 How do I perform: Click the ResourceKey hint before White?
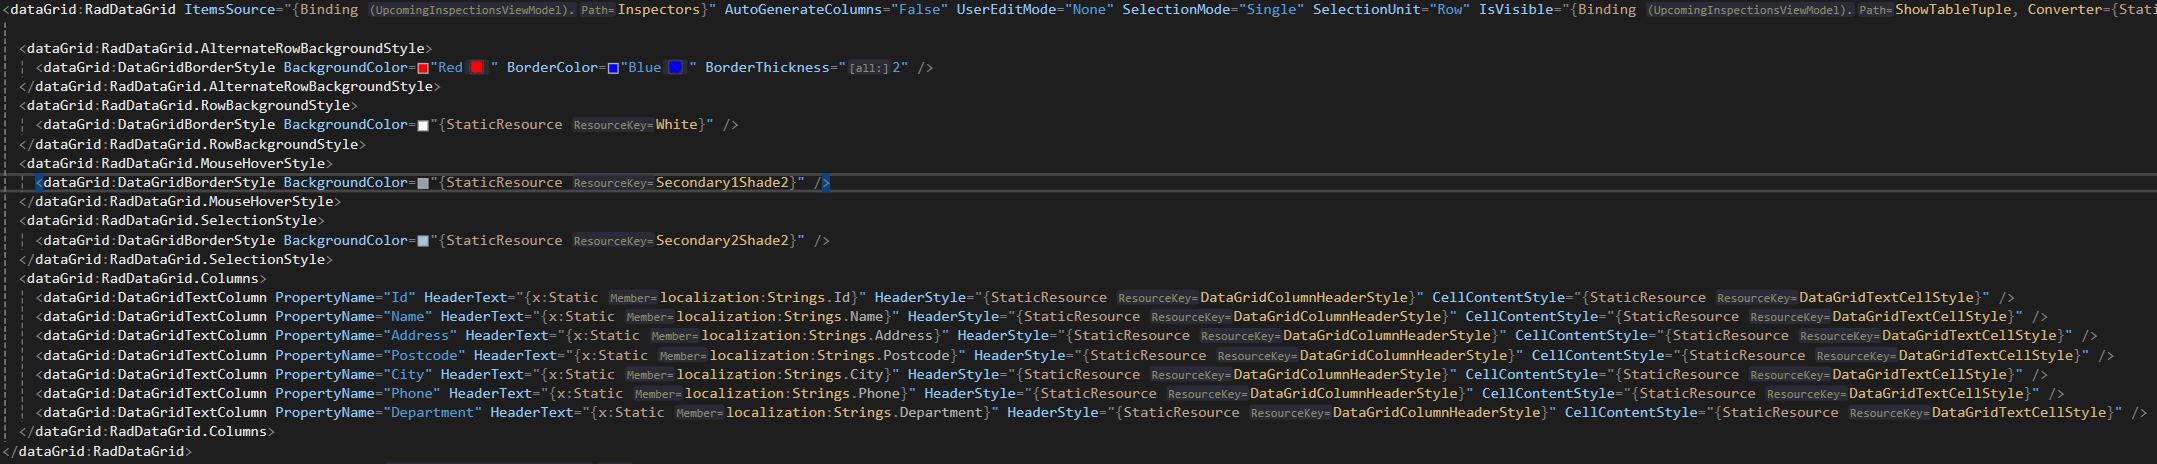coord(612,125)
